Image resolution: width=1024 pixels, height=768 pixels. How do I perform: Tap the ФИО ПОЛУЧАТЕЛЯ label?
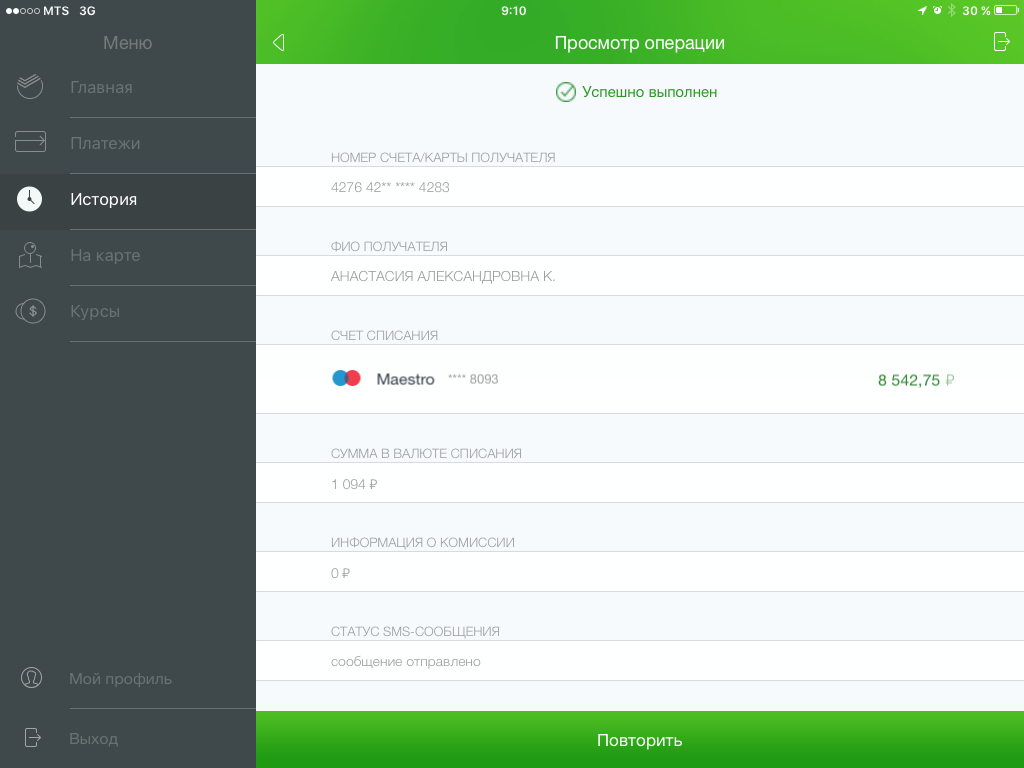pyautogui.click(x=389, y=246)
